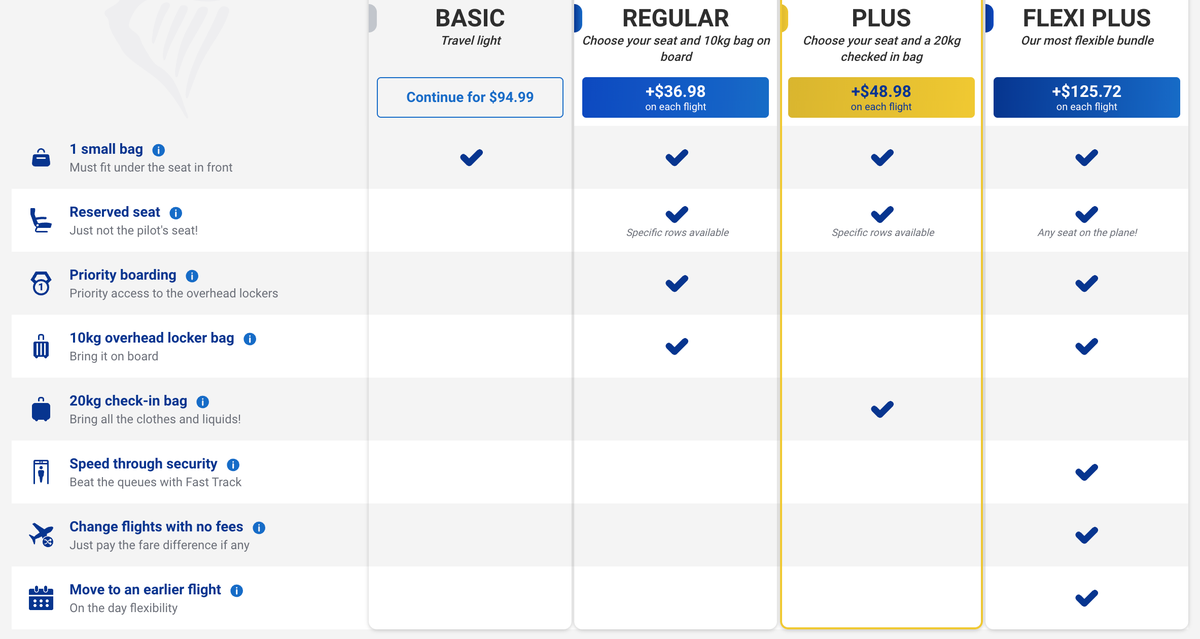
Task: Click the priority boarding icon
Action: coord(40,282)
